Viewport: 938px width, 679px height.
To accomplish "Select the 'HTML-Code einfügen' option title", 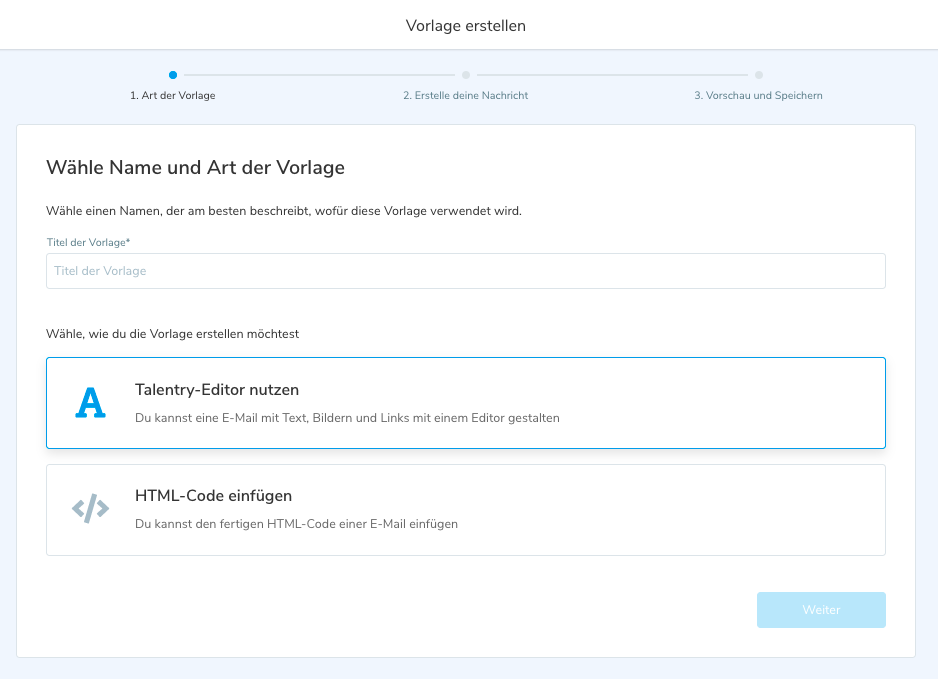I will tap(213, 496).
